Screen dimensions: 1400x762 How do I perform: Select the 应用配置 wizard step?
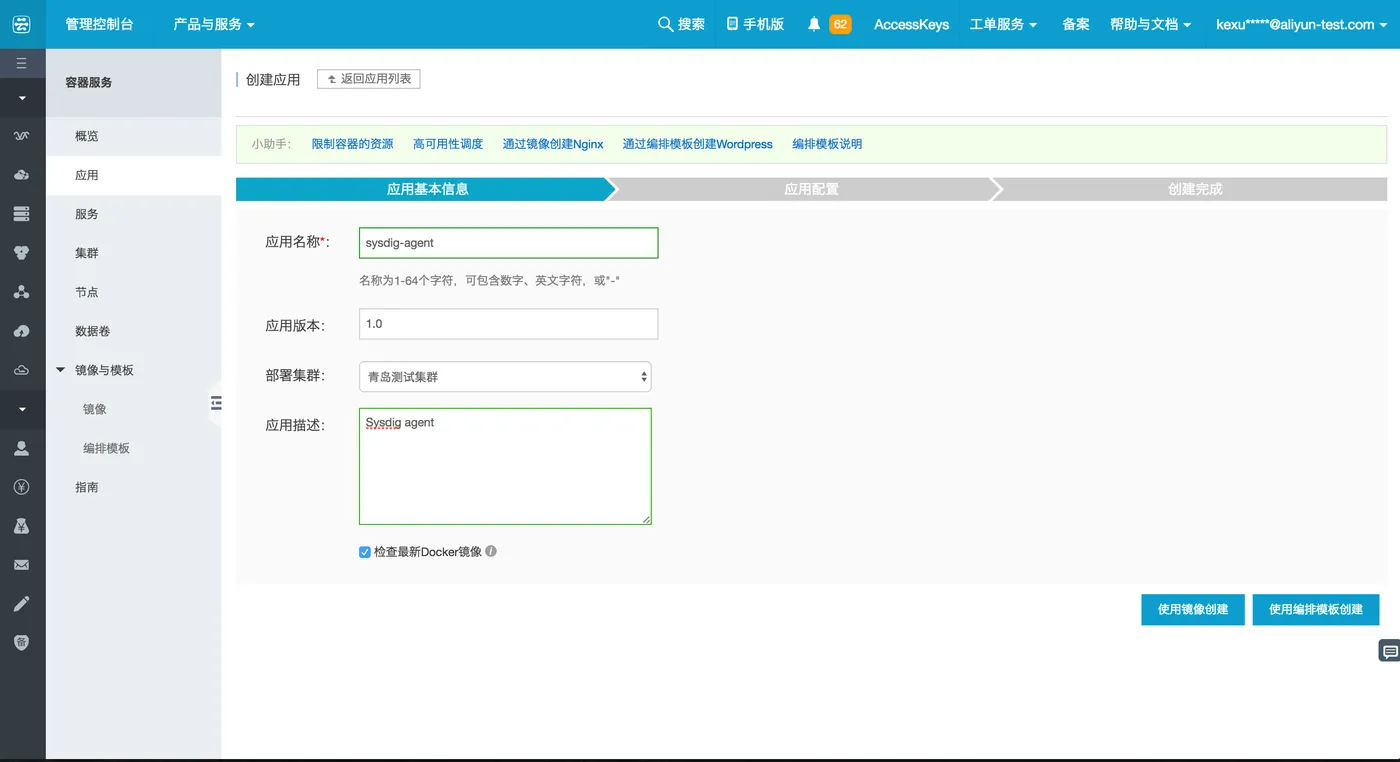[x=811, y=189]
